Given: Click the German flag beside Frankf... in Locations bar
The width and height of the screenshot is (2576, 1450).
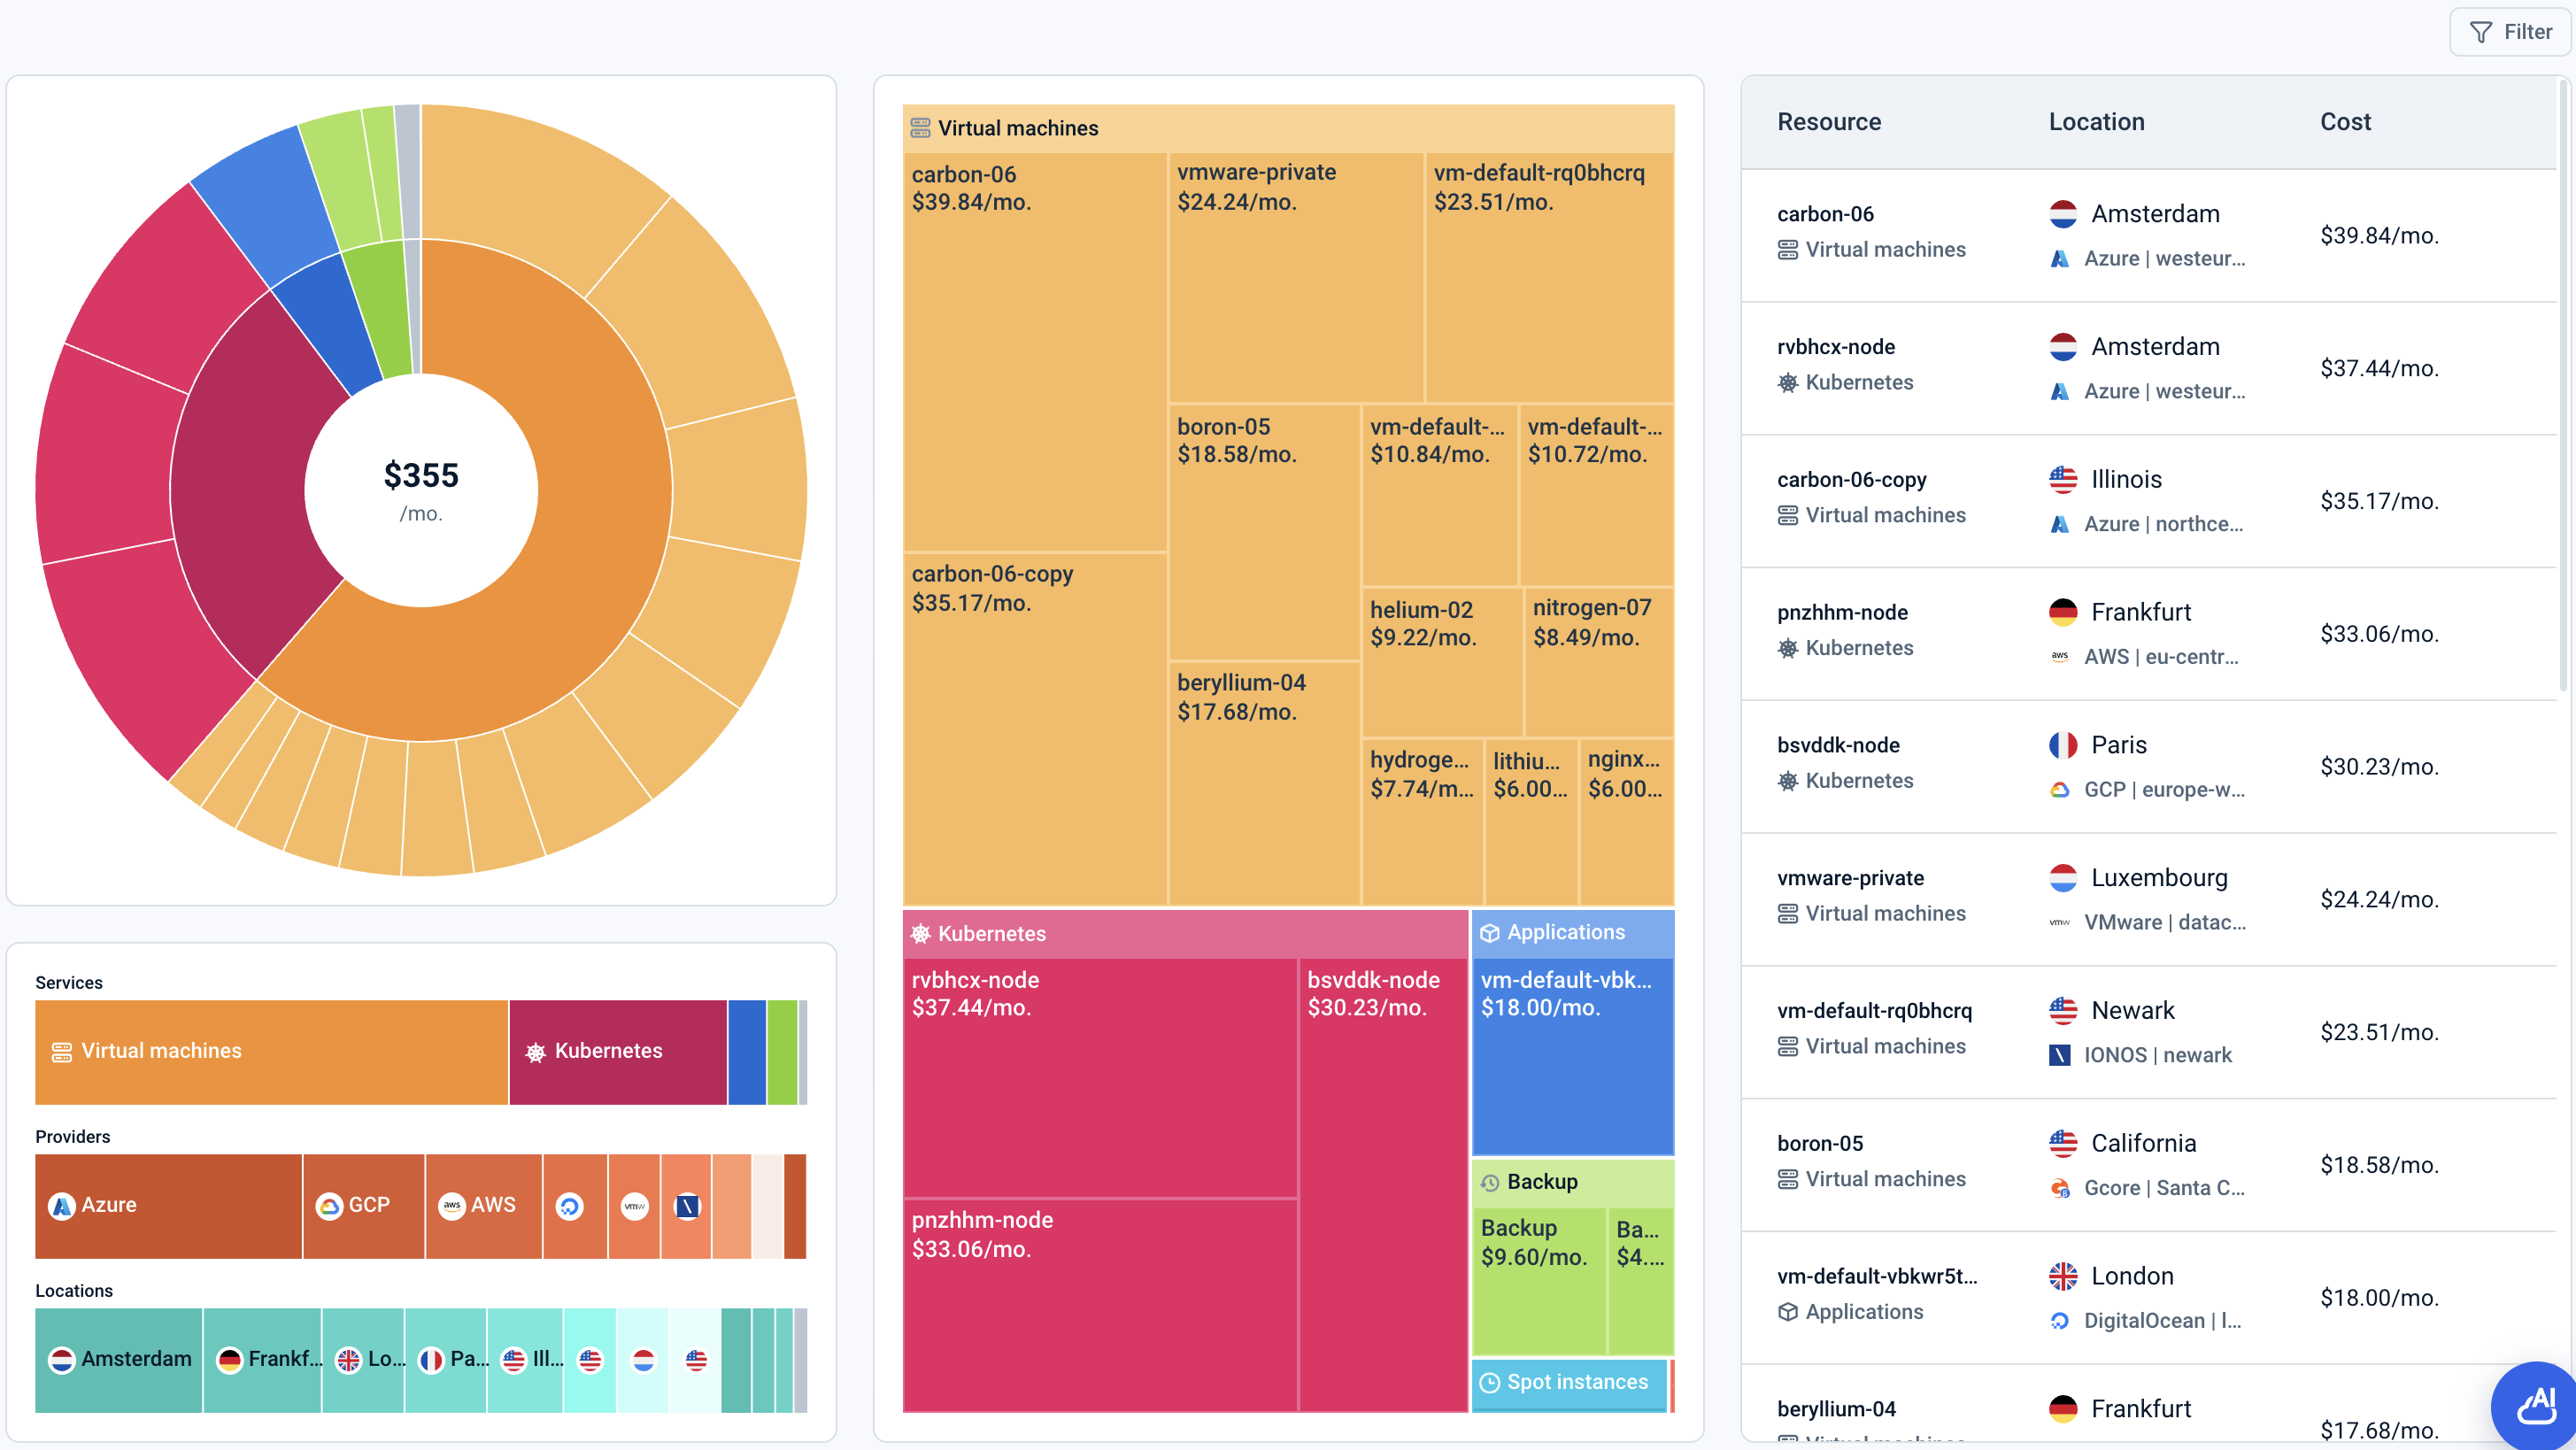Looking at the screenshot, I should point(230,1360).
